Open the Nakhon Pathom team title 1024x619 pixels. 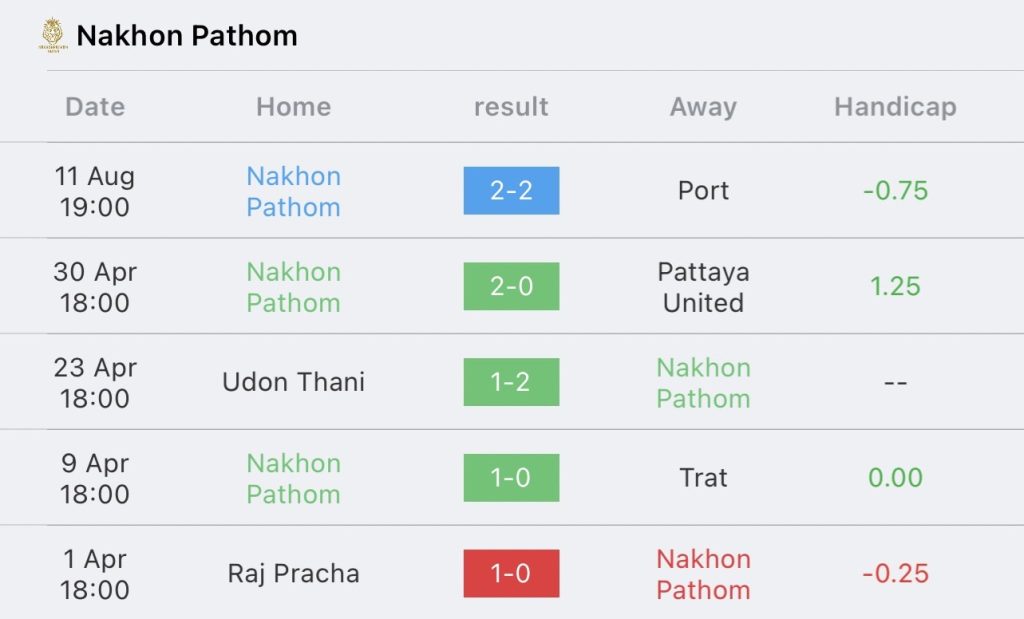click(x=187, y=35)
